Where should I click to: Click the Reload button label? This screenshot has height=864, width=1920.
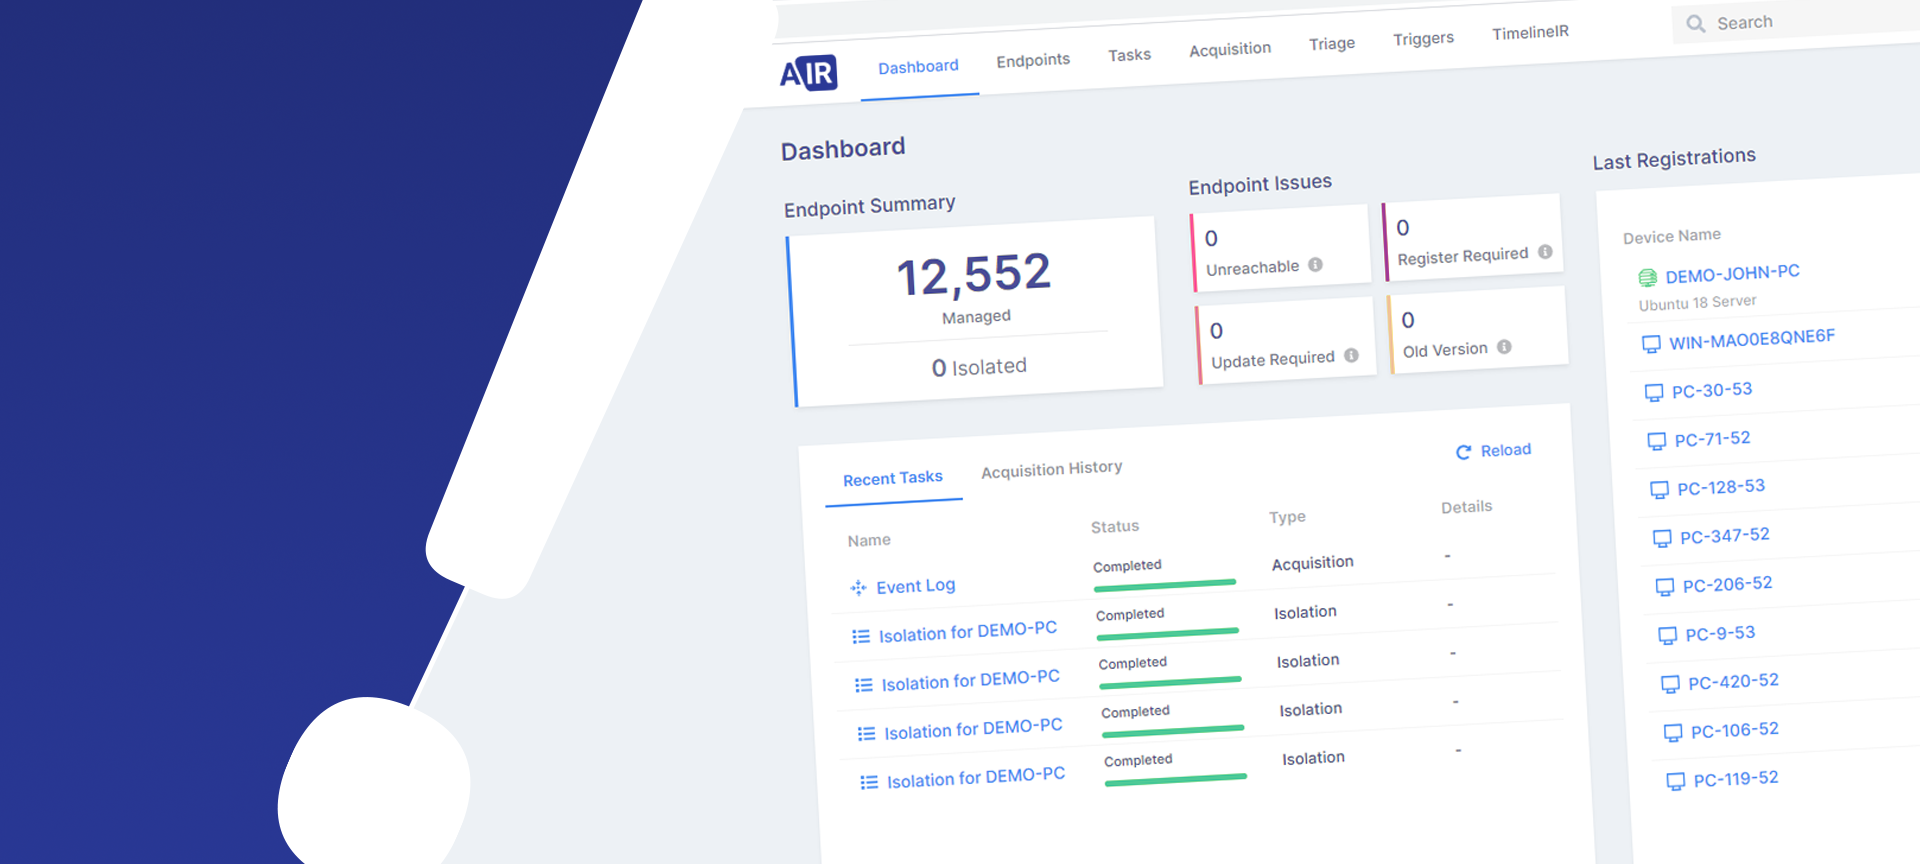tap(1506, 450)
